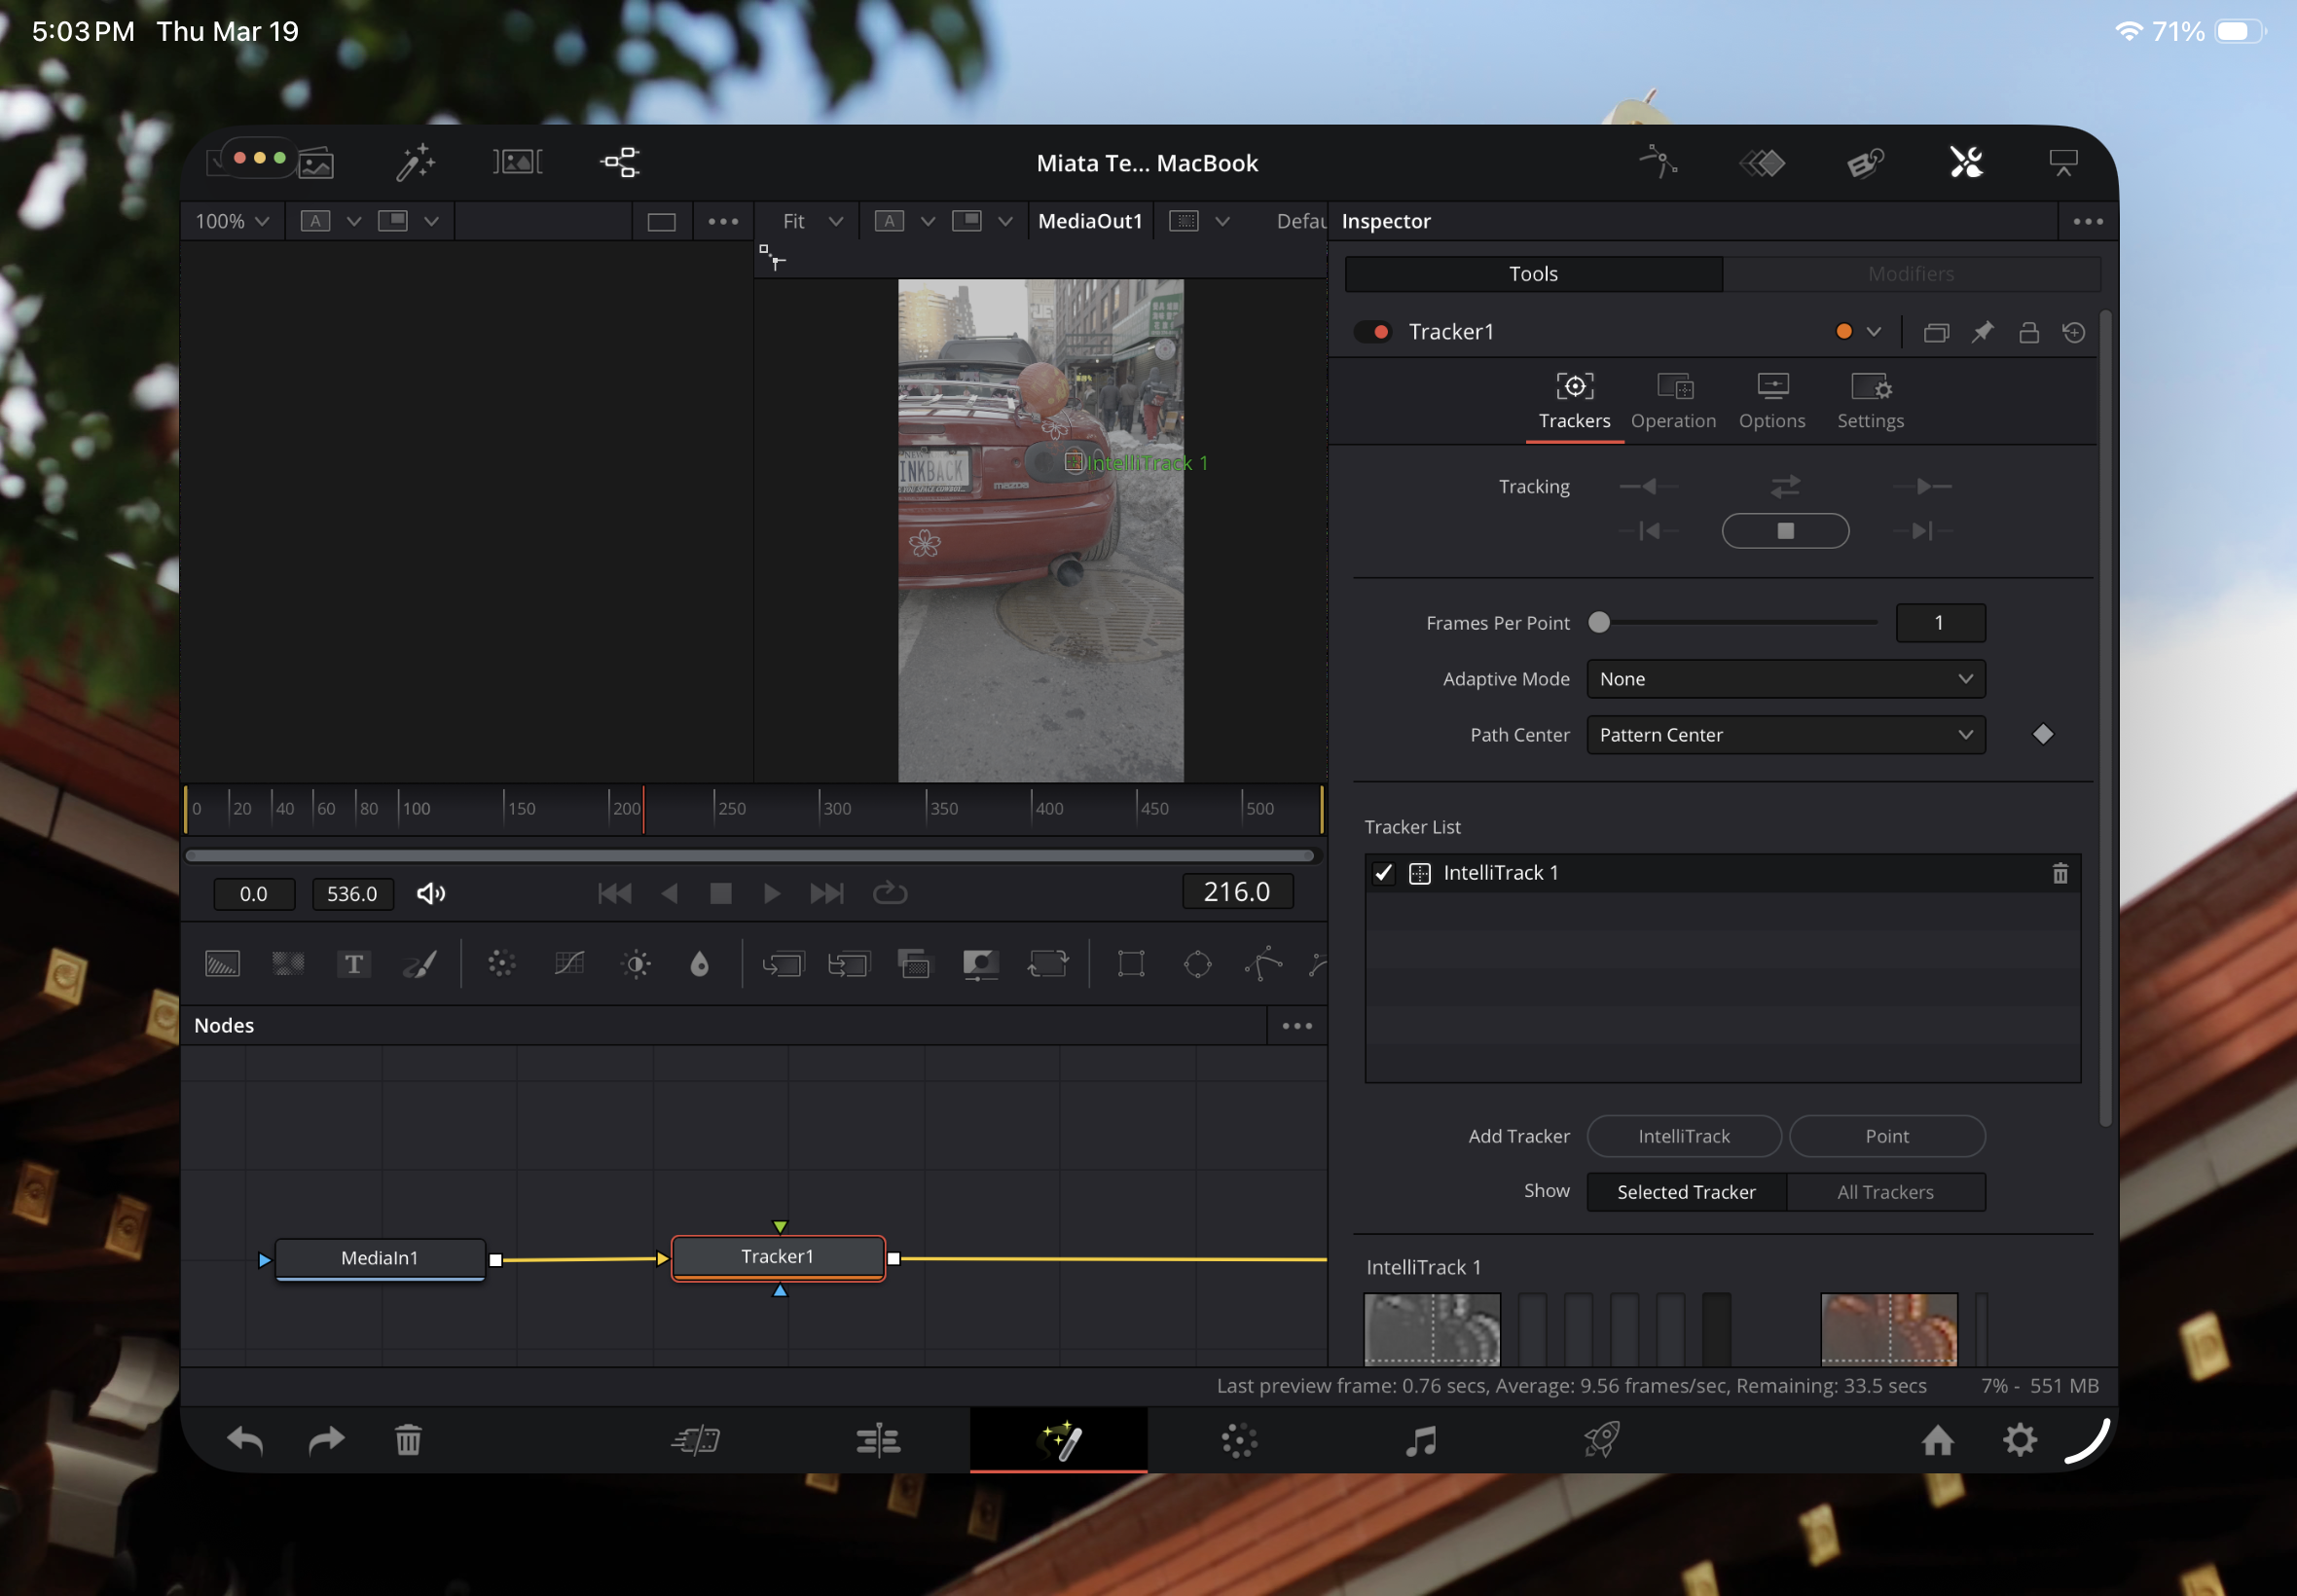This screenshot has height=1596, width=2297.
Task: Select the Tracker1 node in the node graph
Action: 778,1257
